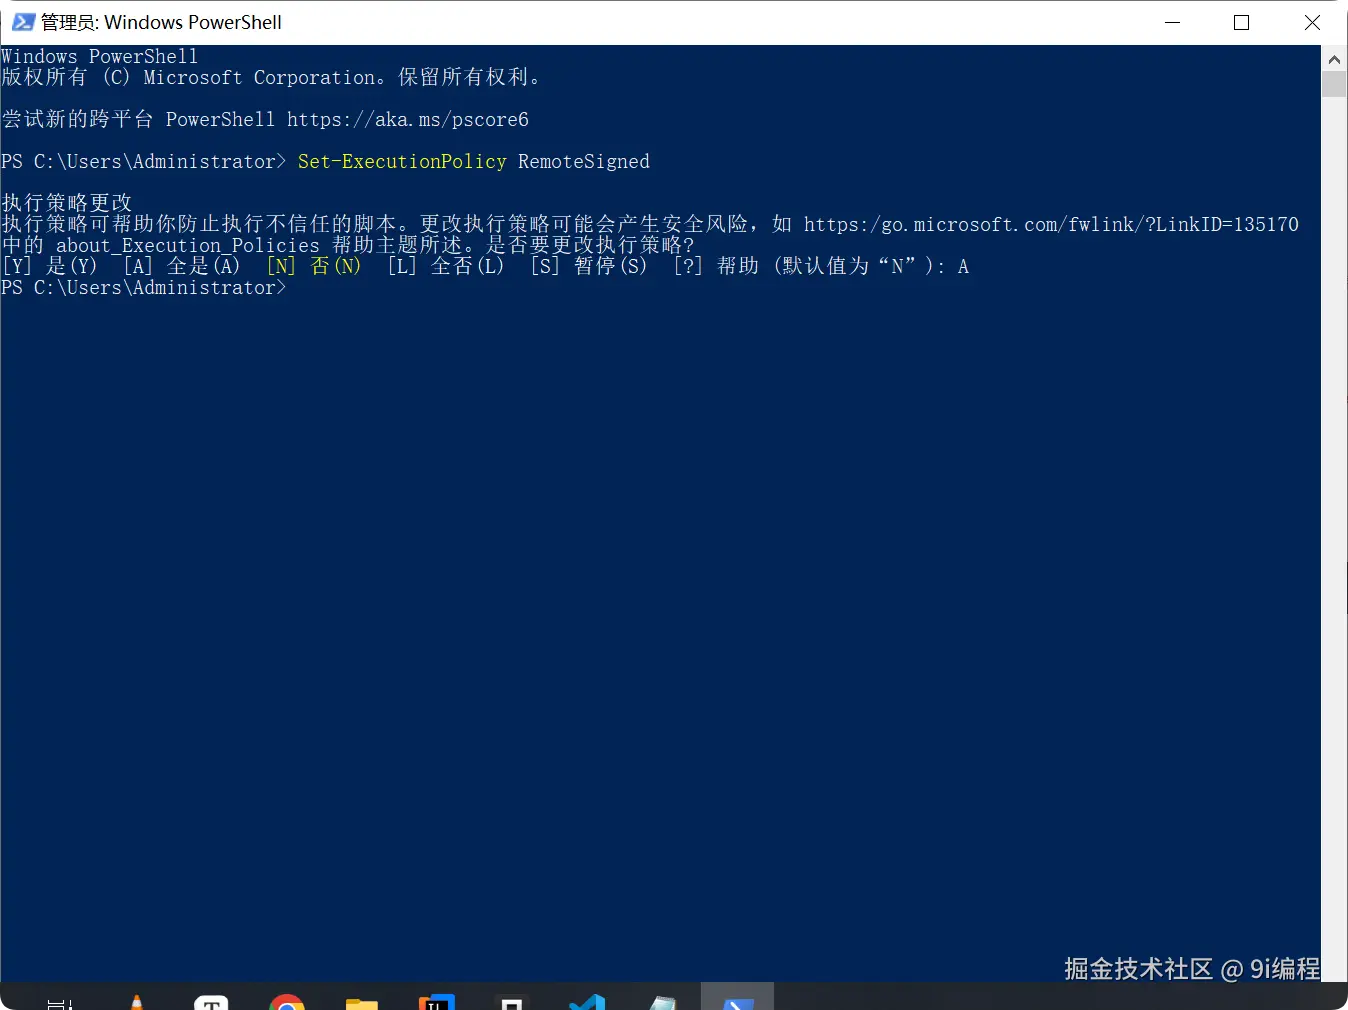Click the Task View taskbar icon

point(60,1003)
